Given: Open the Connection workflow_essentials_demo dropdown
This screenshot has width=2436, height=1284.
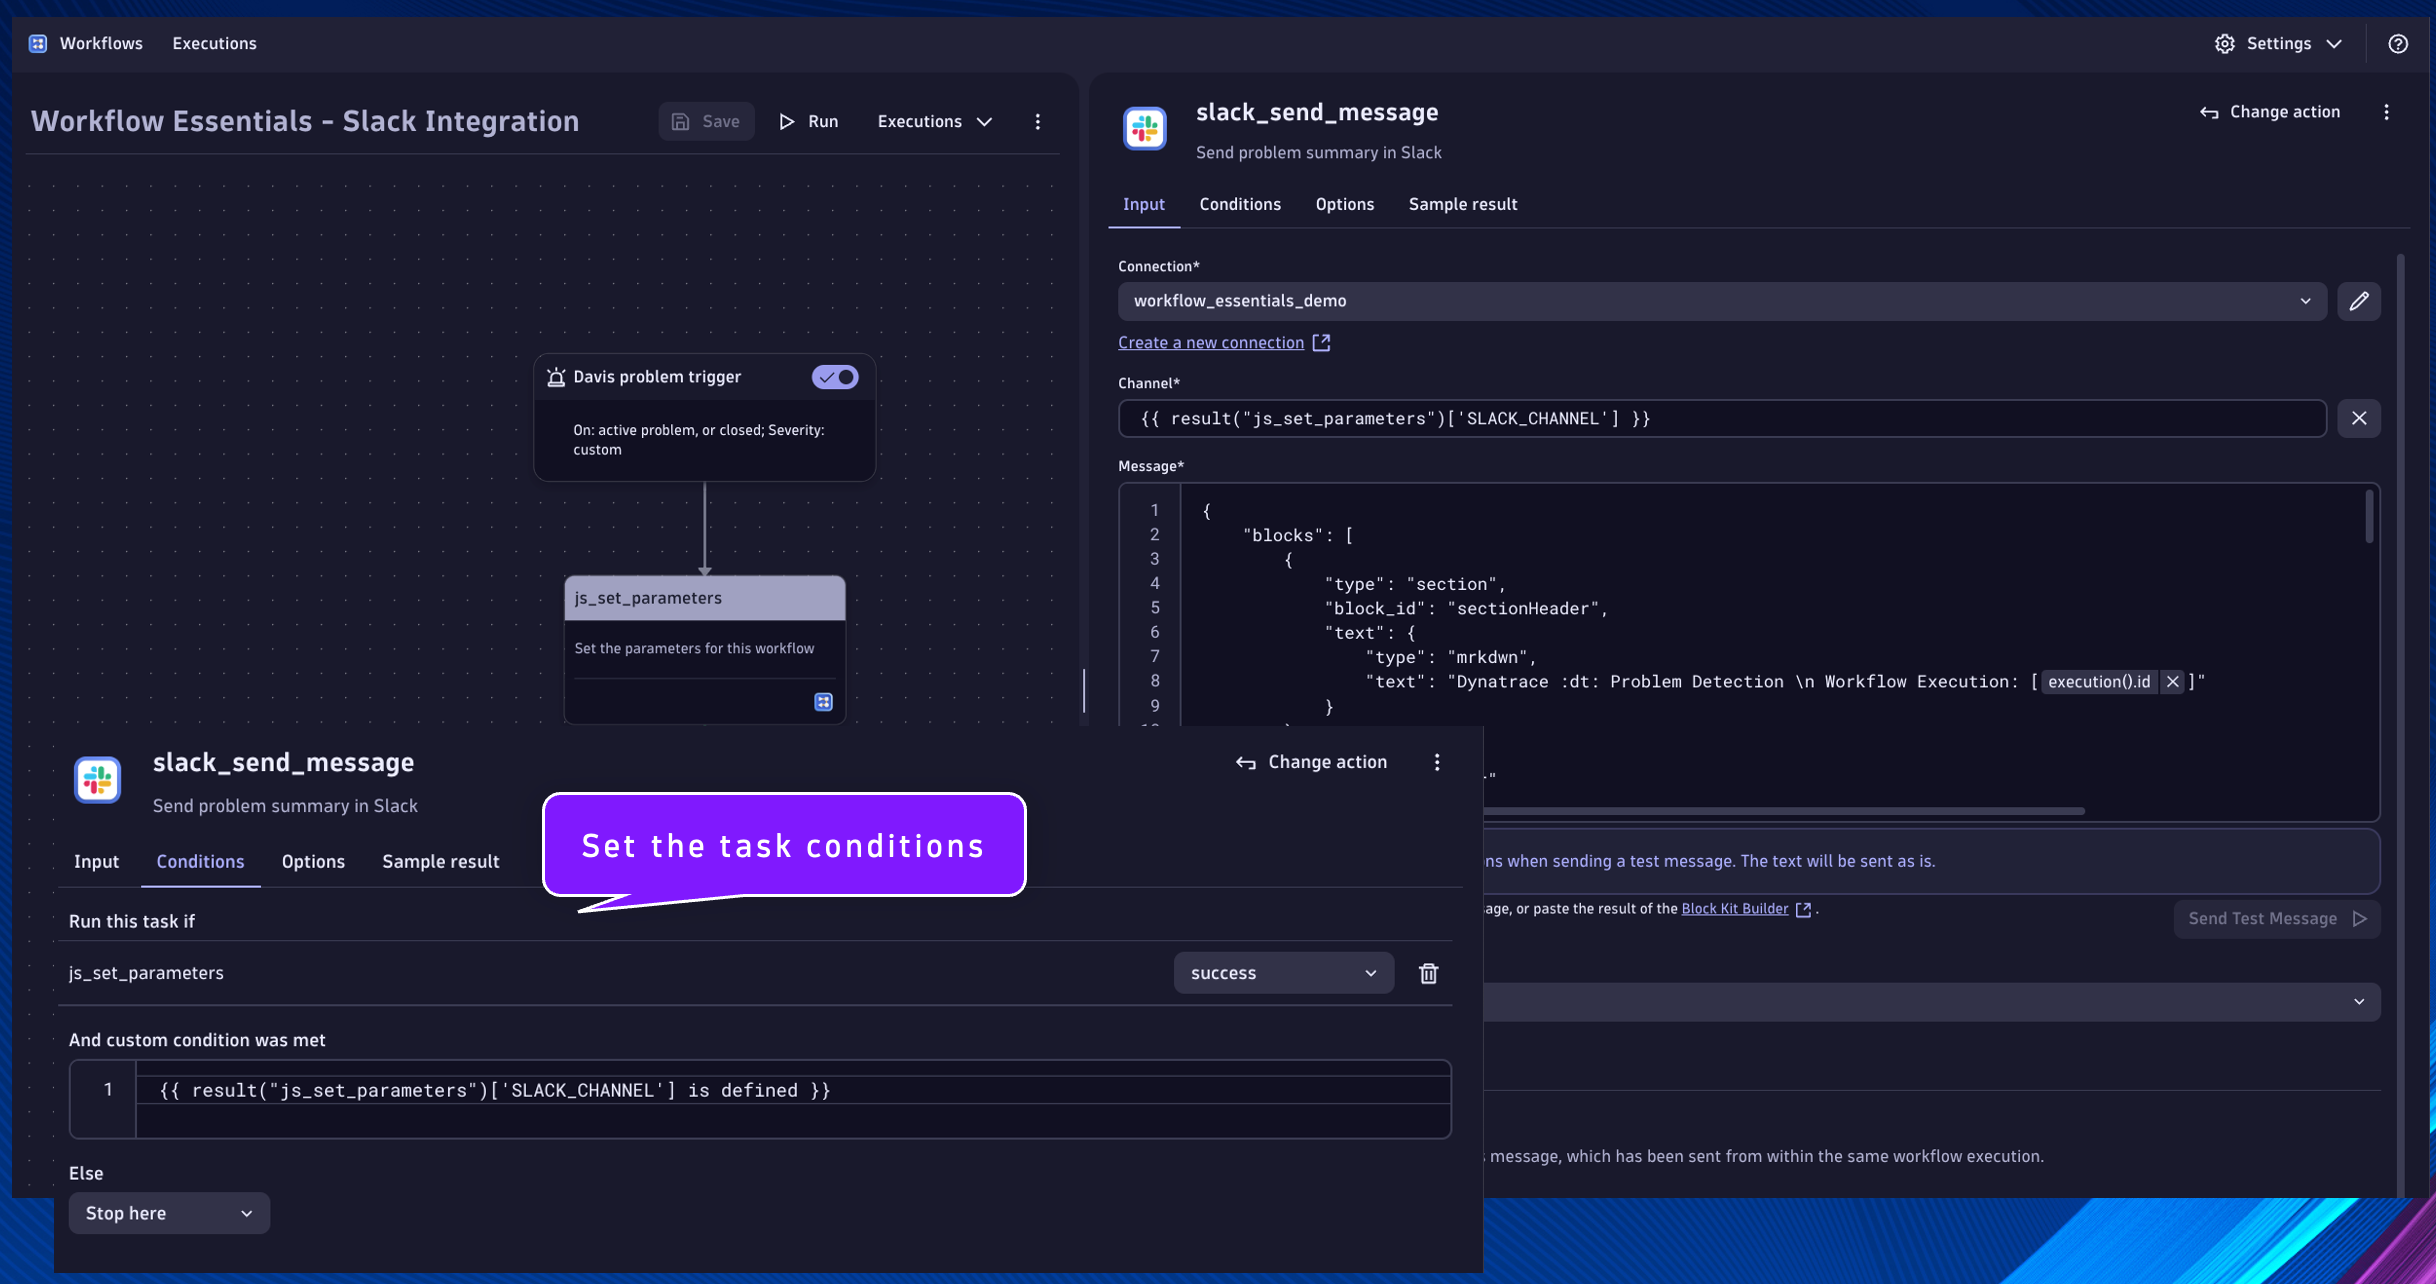Looking at the screenshot, I should 1722,301.
